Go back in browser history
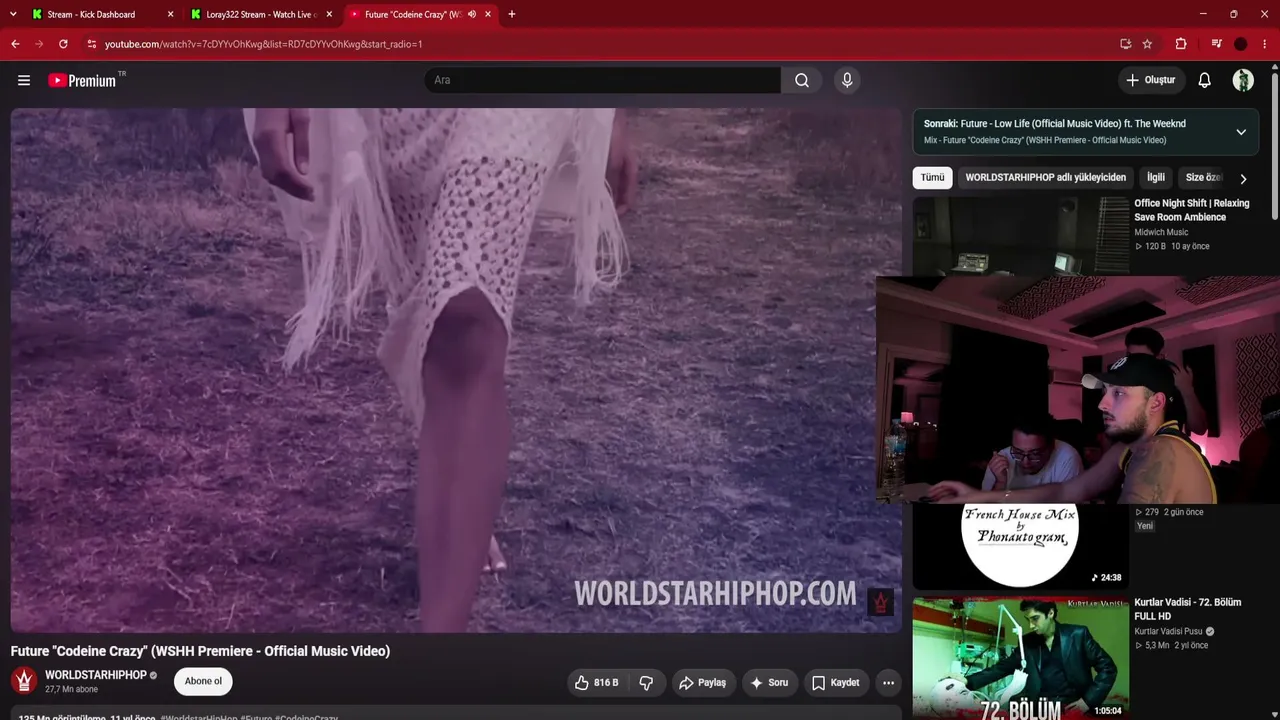This screenshot has width=1280, height=720. pos(15,44)
